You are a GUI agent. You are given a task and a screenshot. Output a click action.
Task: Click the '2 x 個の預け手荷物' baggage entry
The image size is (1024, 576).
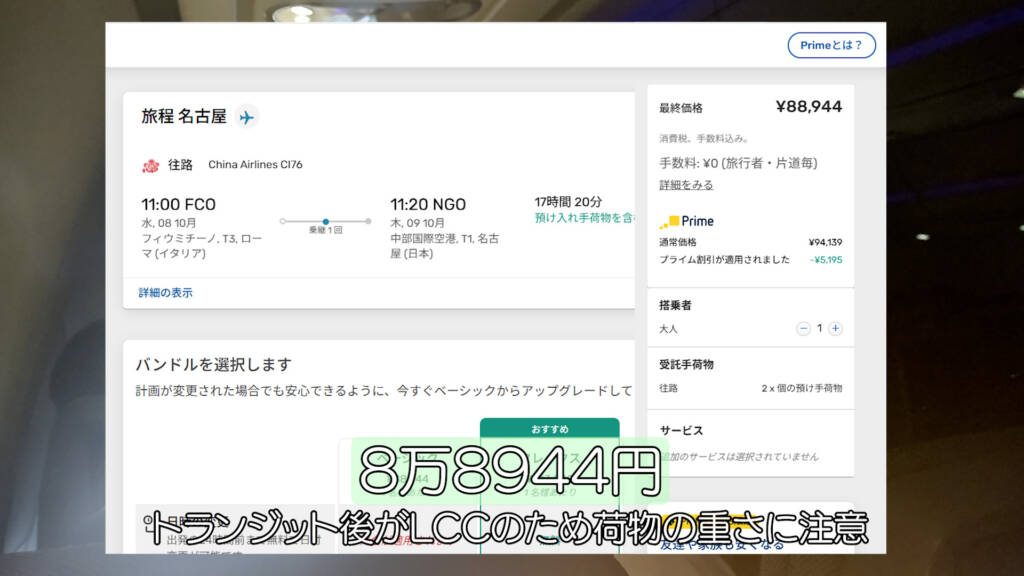(801, 388)
